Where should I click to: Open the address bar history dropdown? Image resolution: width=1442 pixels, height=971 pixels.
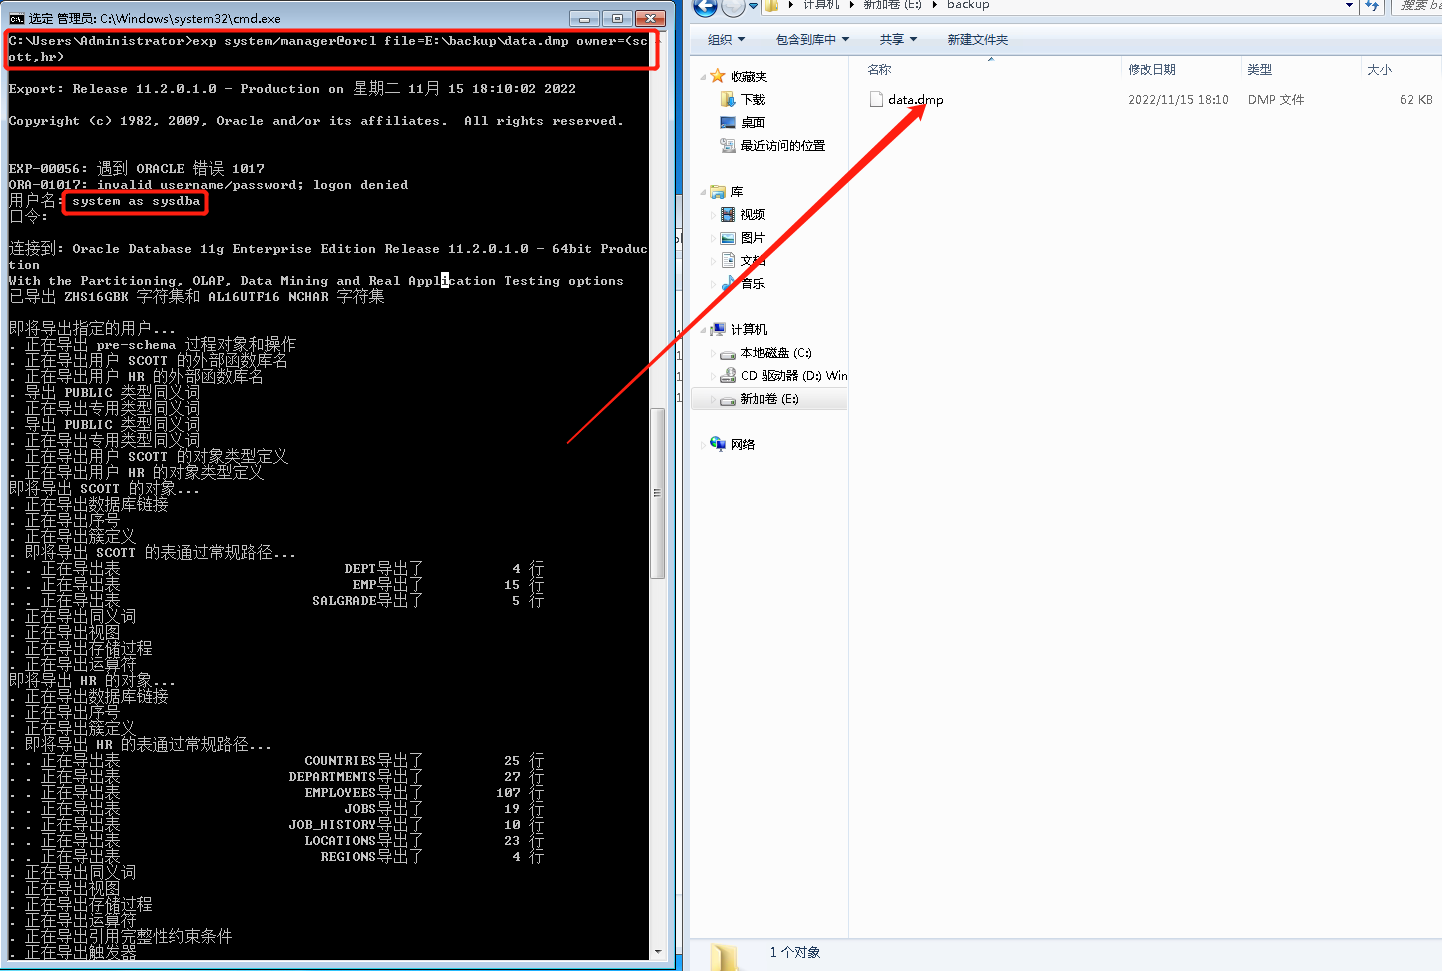pyautogui.click(x=1349, y=6)
